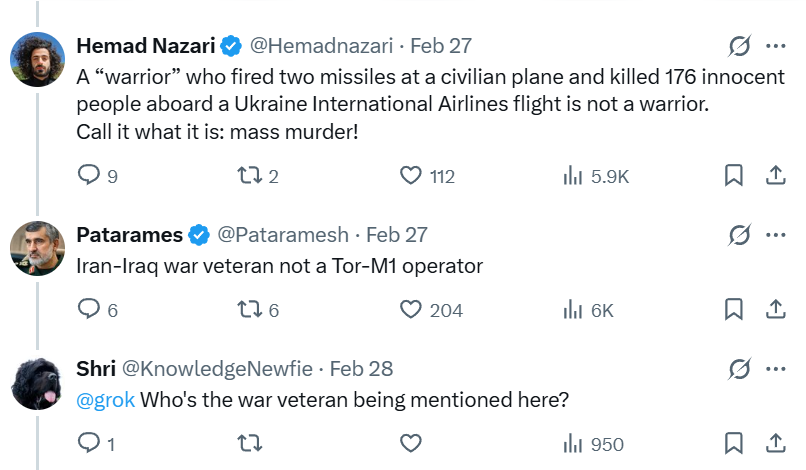806x470 pixels.
Task: Click Grok icon on Hemad Nazari's tweet
Action: point(739,46)
